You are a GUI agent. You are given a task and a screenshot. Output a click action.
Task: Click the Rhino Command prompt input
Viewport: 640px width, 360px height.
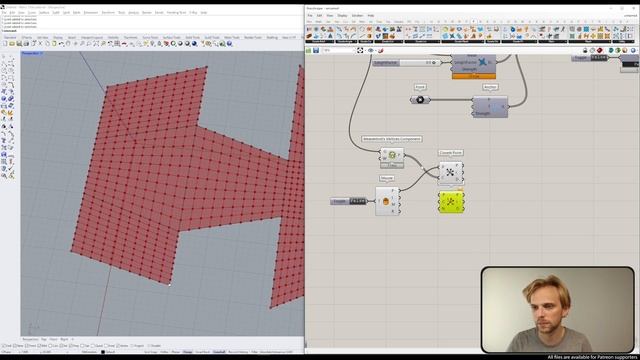[x=153, y=31]
